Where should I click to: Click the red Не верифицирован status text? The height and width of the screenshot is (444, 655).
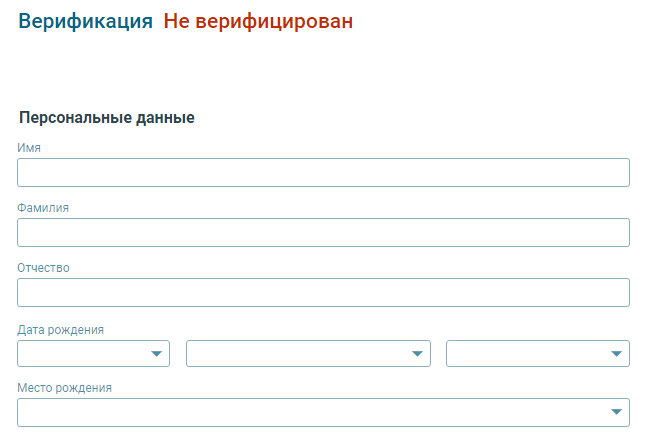[x=258, y=21]
